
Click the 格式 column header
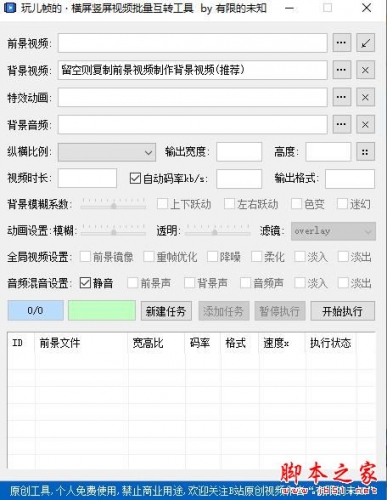click(240, 343)
